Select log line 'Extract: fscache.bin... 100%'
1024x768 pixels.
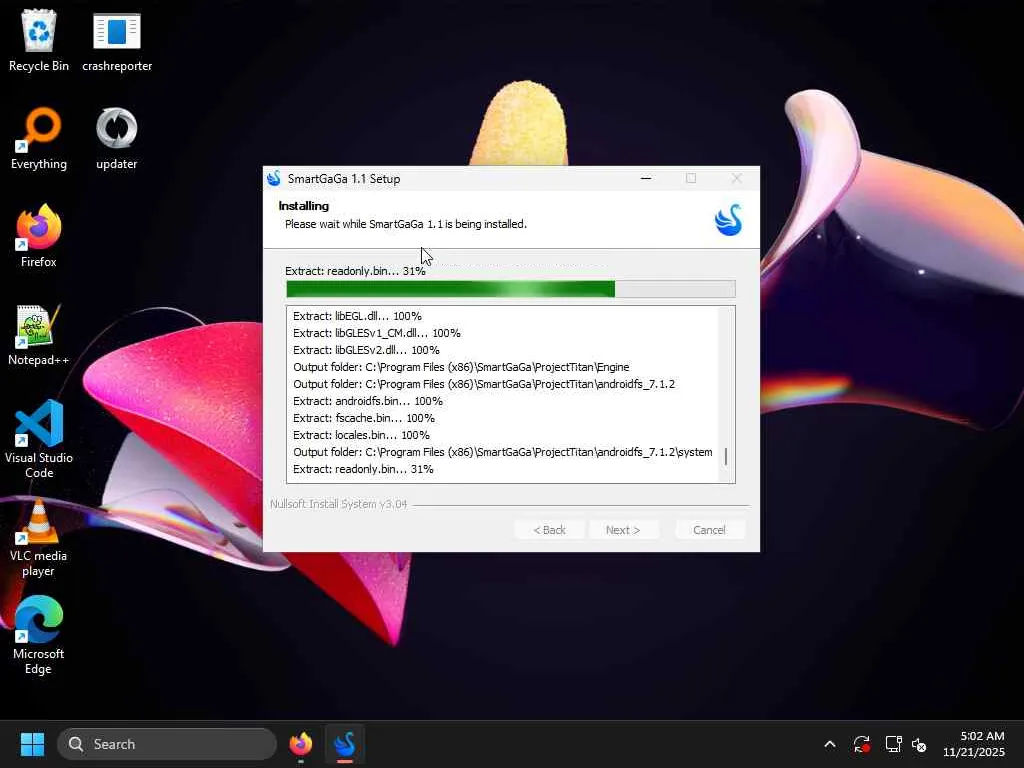[364, 418]
